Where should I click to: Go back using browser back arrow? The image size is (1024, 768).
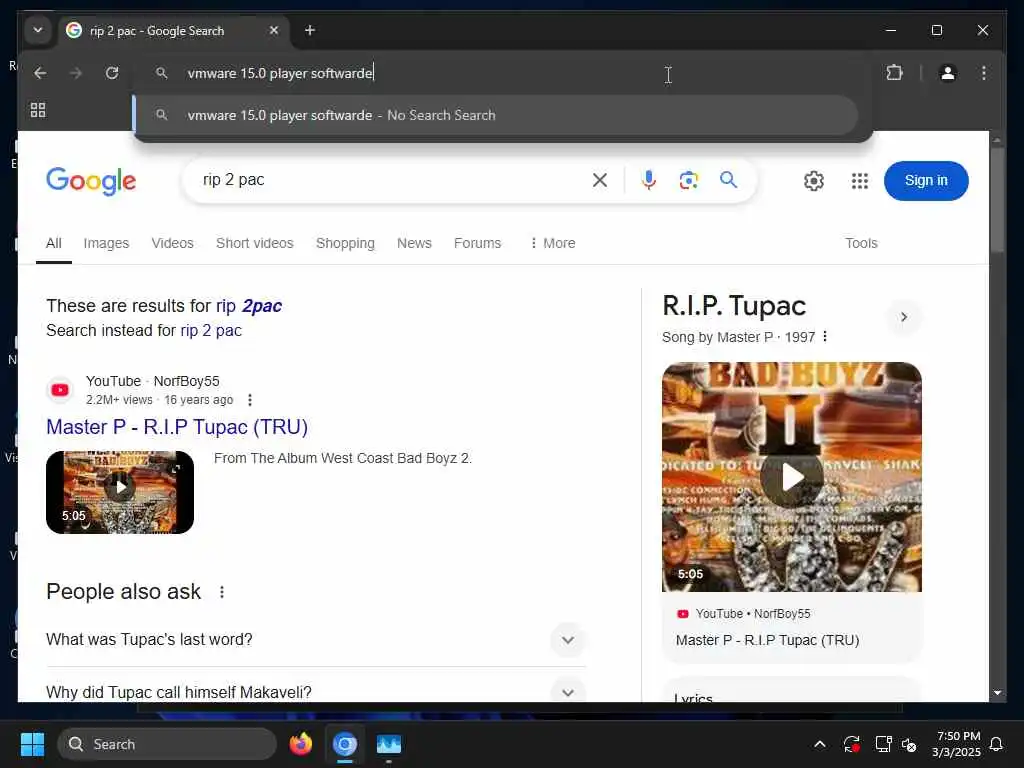click(40, 73)
